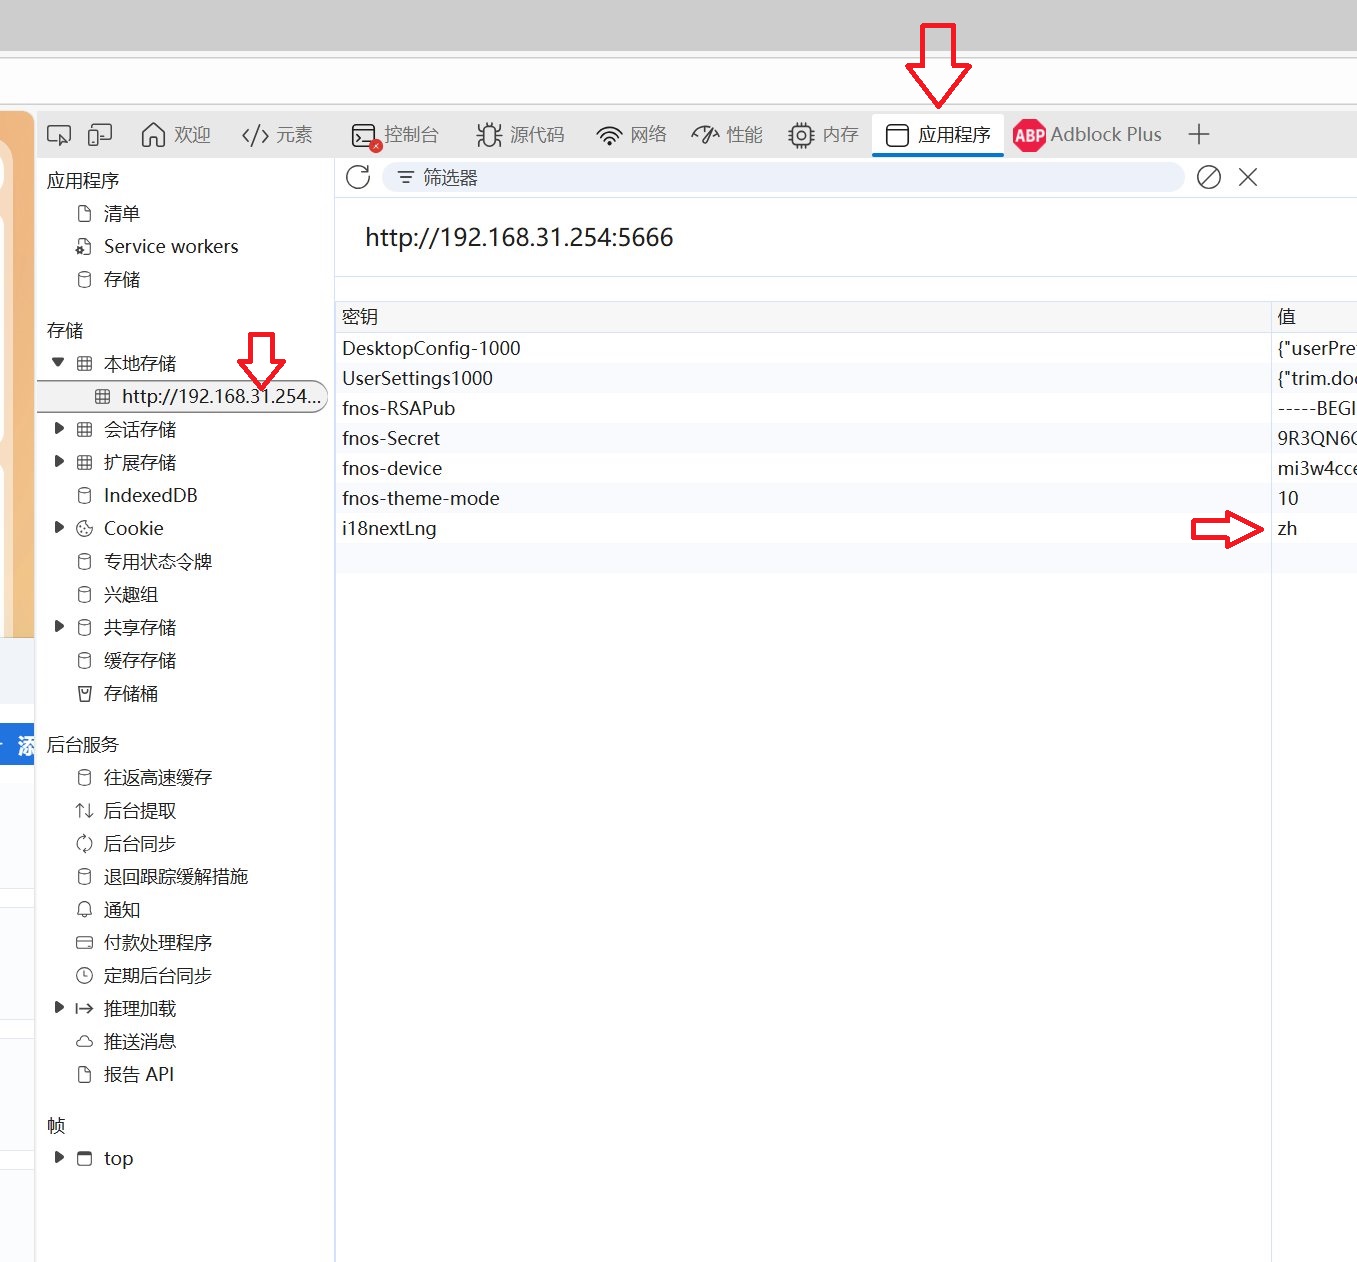This screenshot has height=1262, width=1357.
Task: Click the refresh storage icon
Action: pos(358,177)
